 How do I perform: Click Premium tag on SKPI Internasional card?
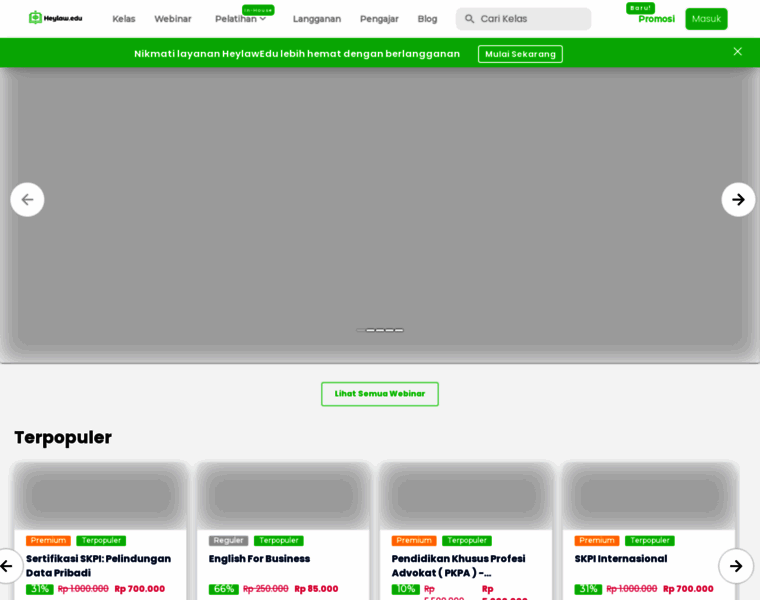(x=597, y=540)
